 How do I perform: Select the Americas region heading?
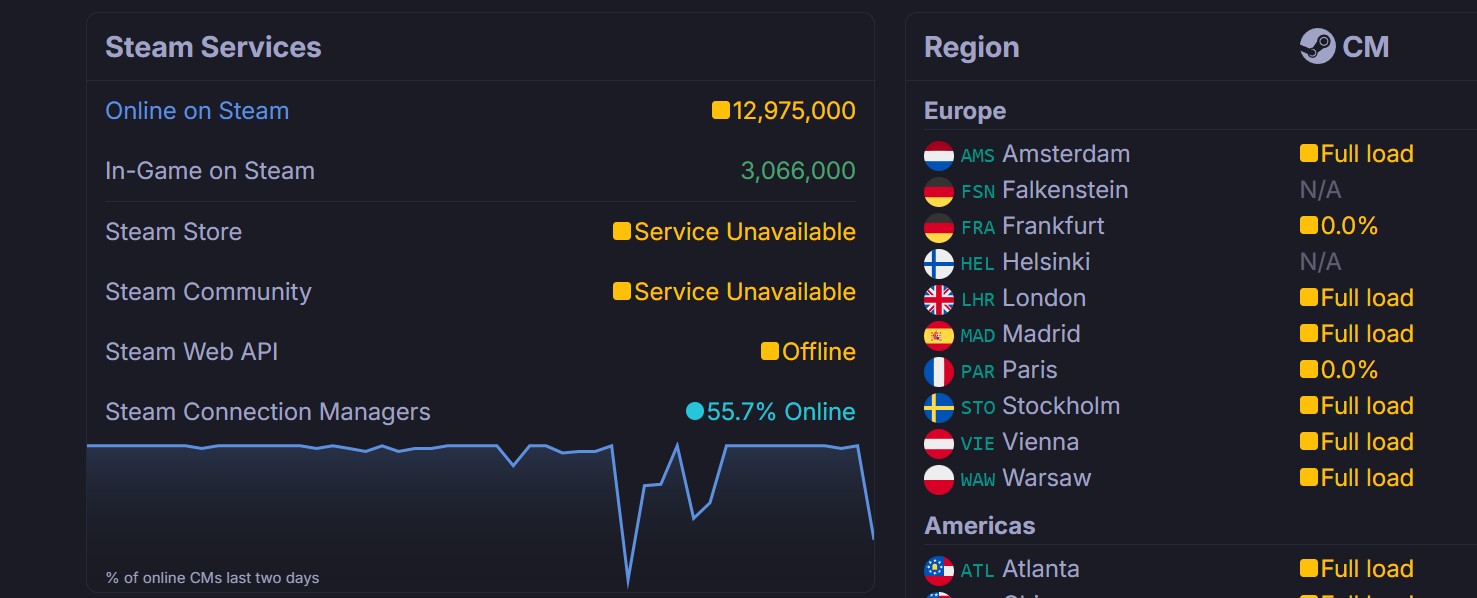(x=979, y=526)
